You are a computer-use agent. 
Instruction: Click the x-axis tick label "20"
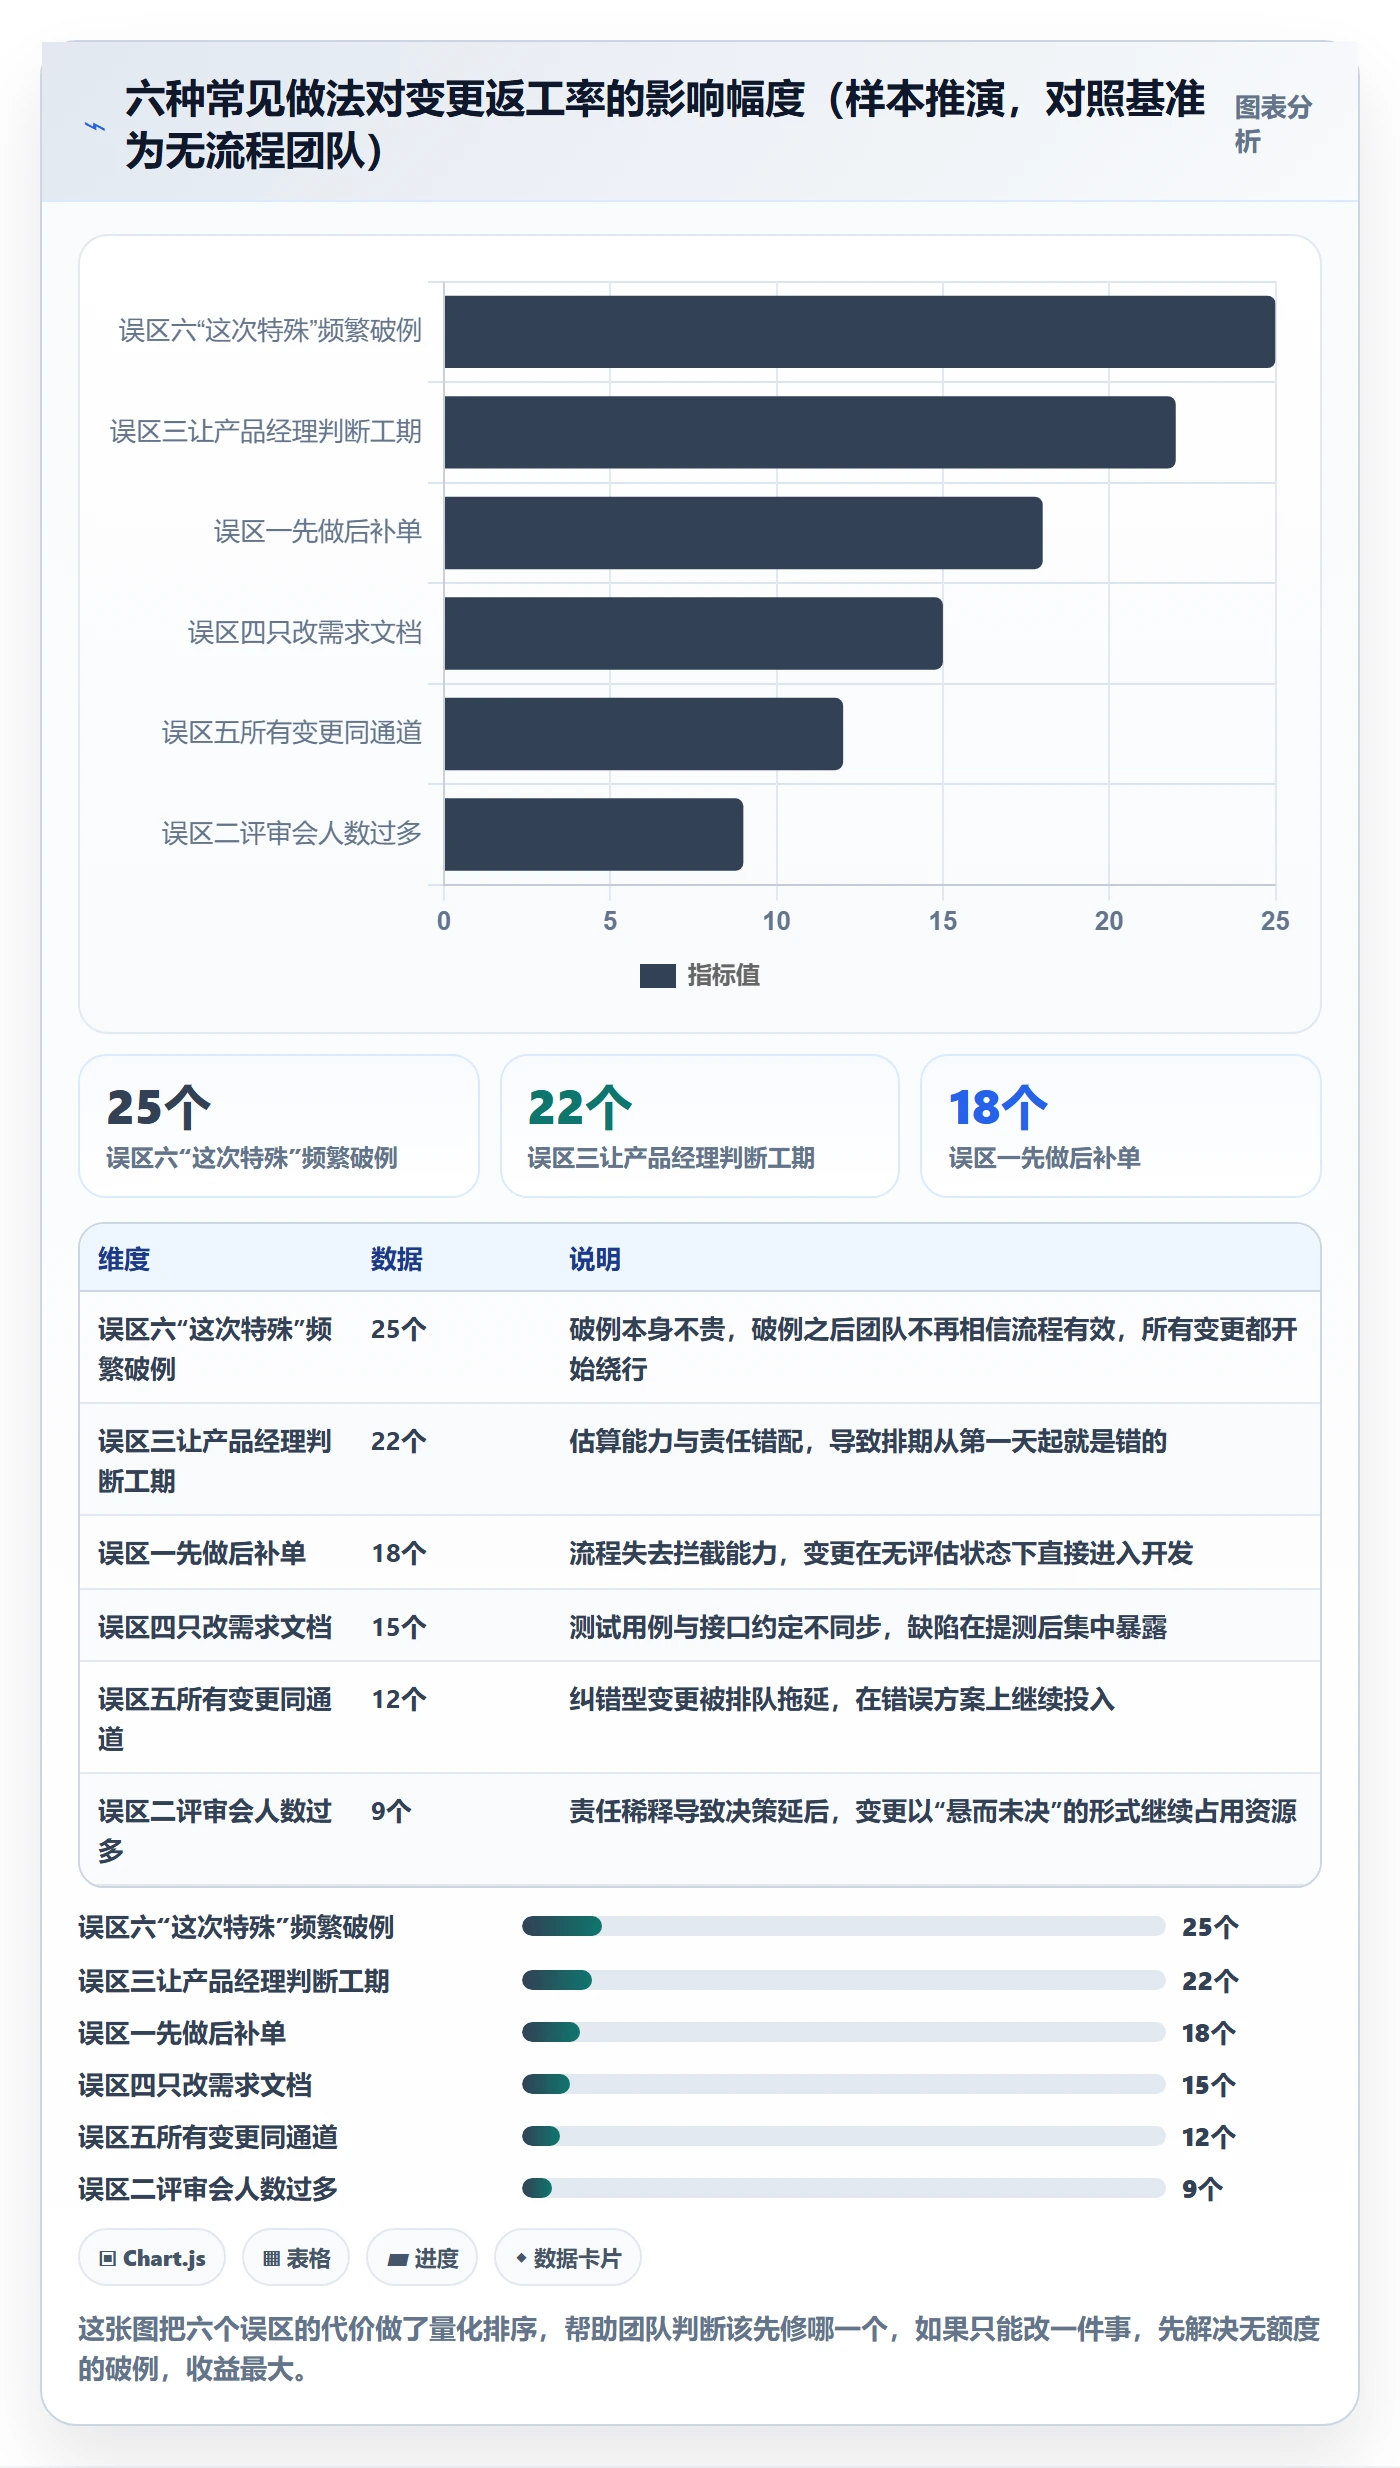(1108, 921)
